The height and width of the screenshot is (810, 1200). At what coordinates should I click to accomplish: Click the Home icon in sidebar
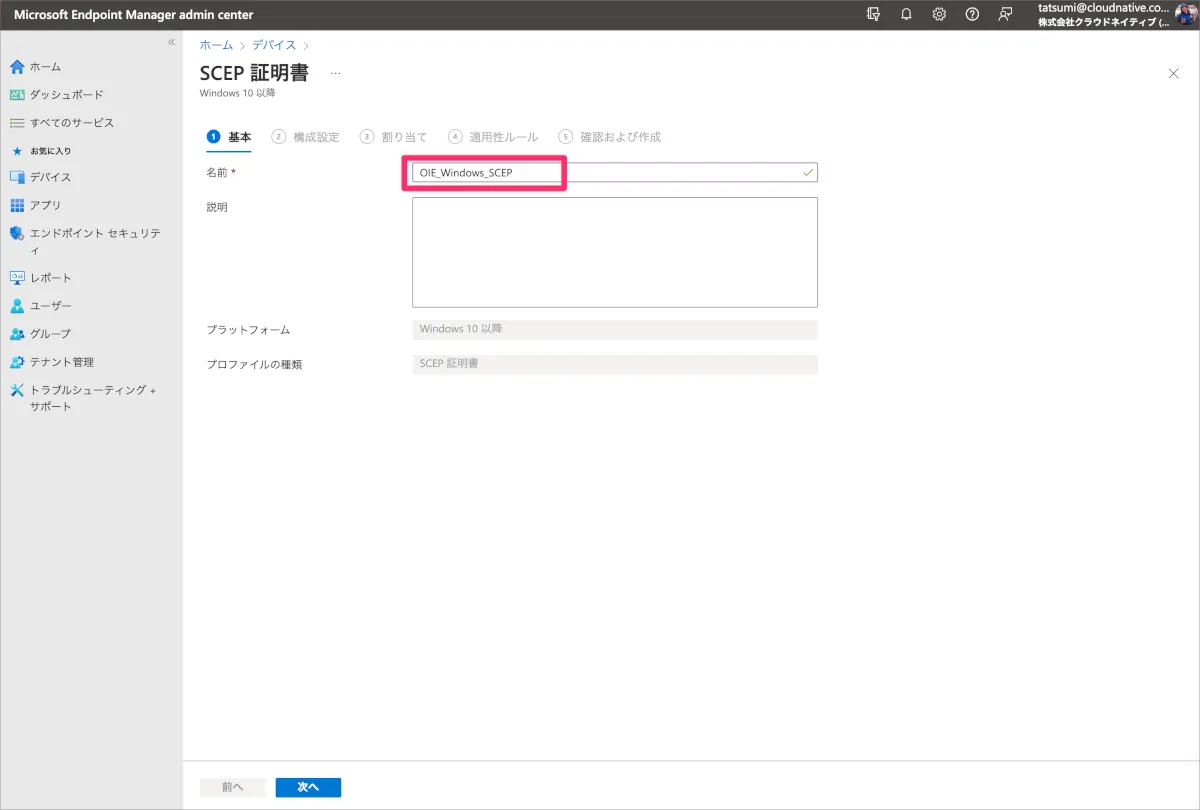pos(16,67)
